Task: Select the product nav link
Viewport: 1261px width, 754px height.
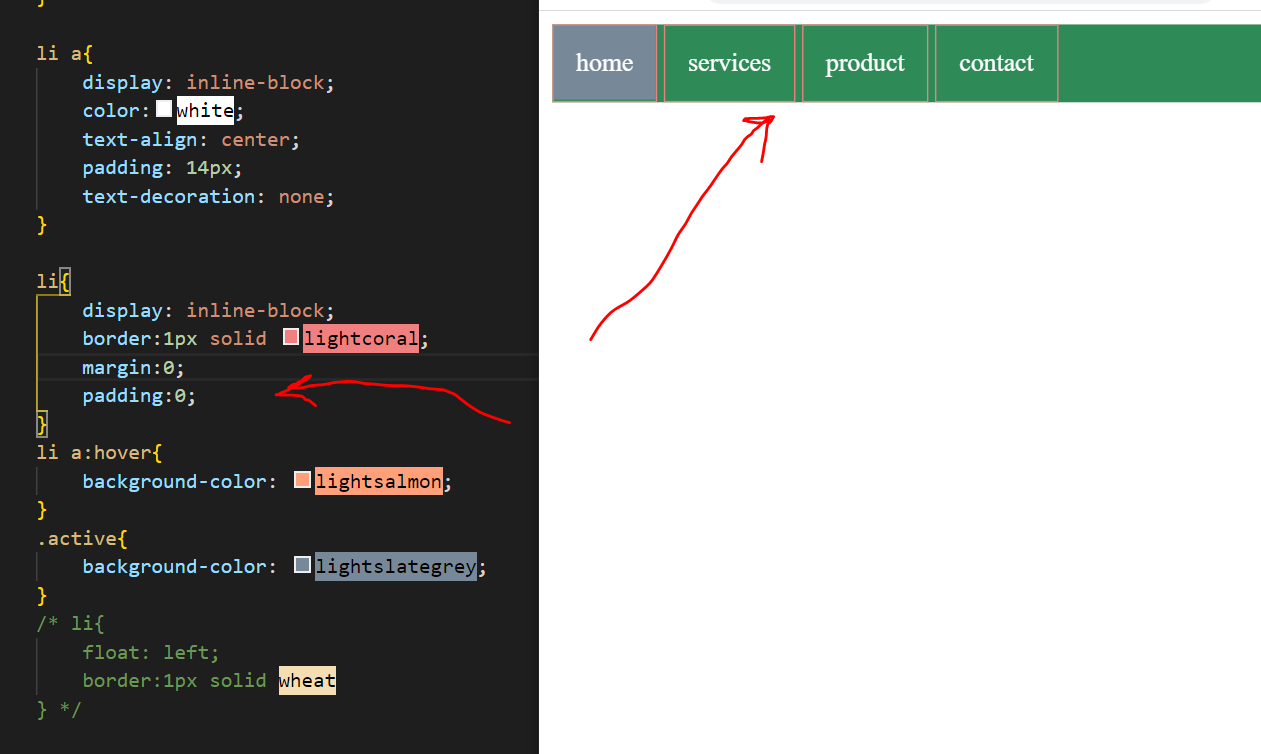Action: point(864,63)
